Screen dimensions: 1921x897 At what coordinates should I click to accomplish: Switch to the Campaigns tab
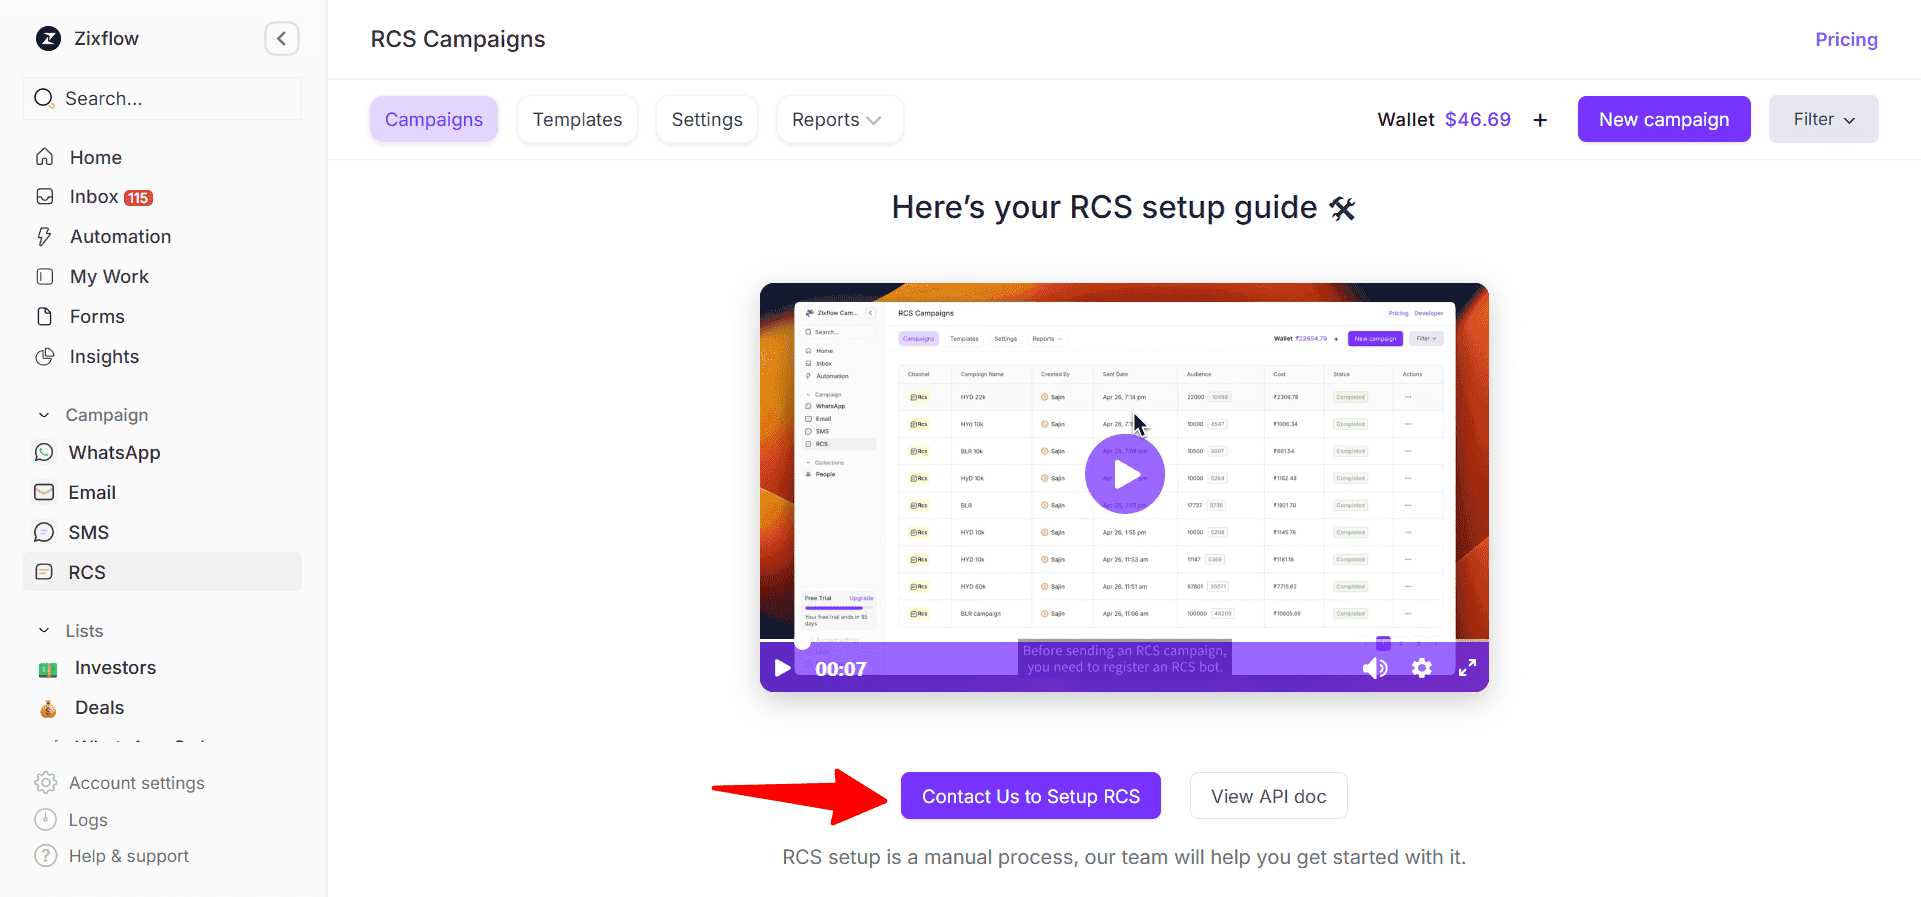434,120
